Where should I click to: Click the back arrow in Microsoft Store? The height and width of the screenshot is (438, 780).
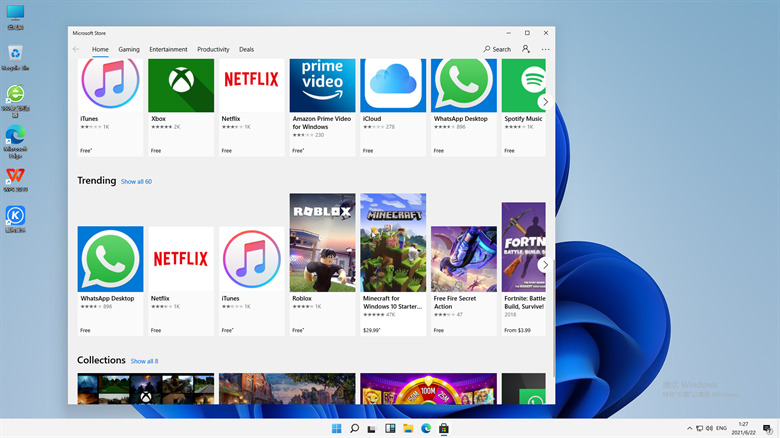pos(76,49)
